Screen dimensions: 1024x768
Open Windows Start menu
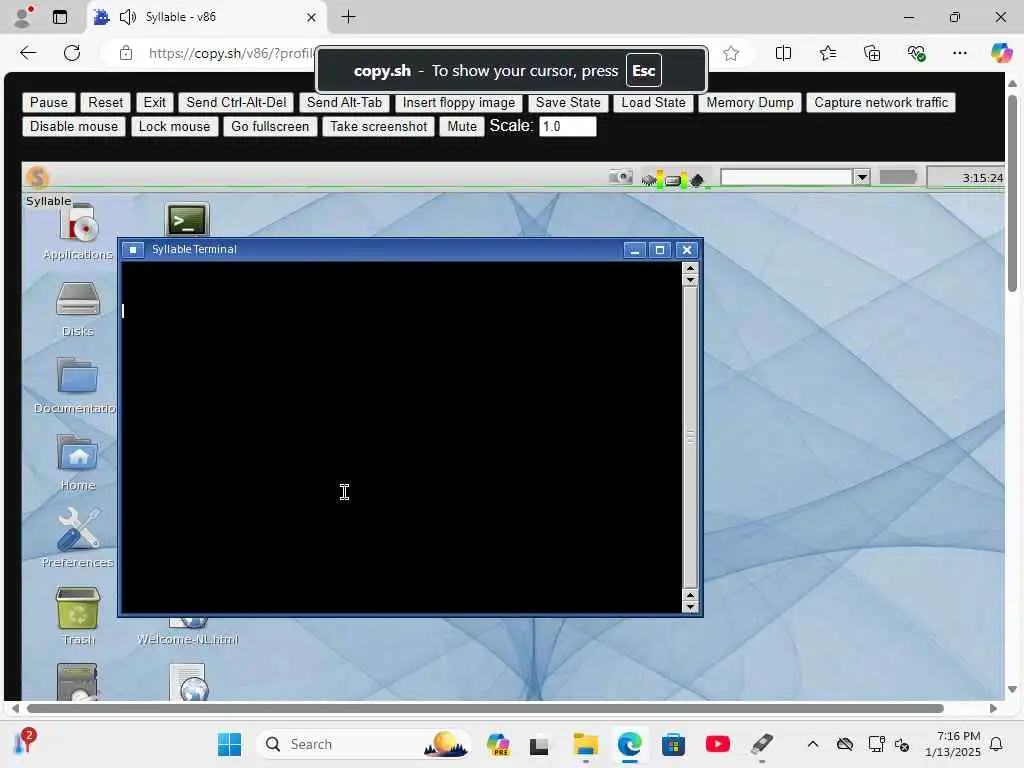[x=229, y=744]
